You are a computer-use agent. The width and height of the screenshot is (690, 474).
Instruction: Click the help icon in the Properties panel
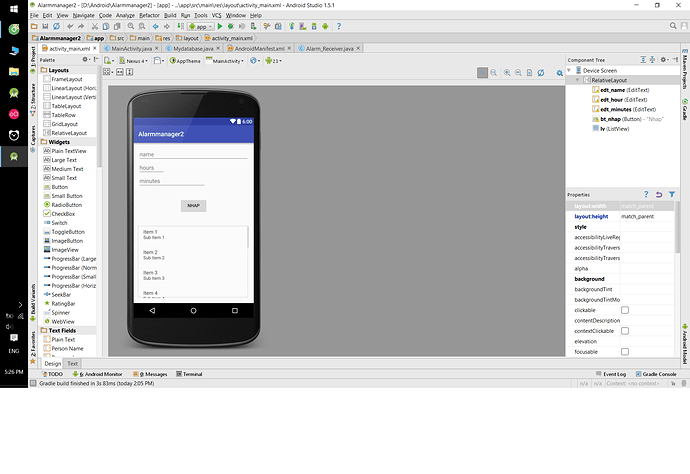[x=645, y=194]
